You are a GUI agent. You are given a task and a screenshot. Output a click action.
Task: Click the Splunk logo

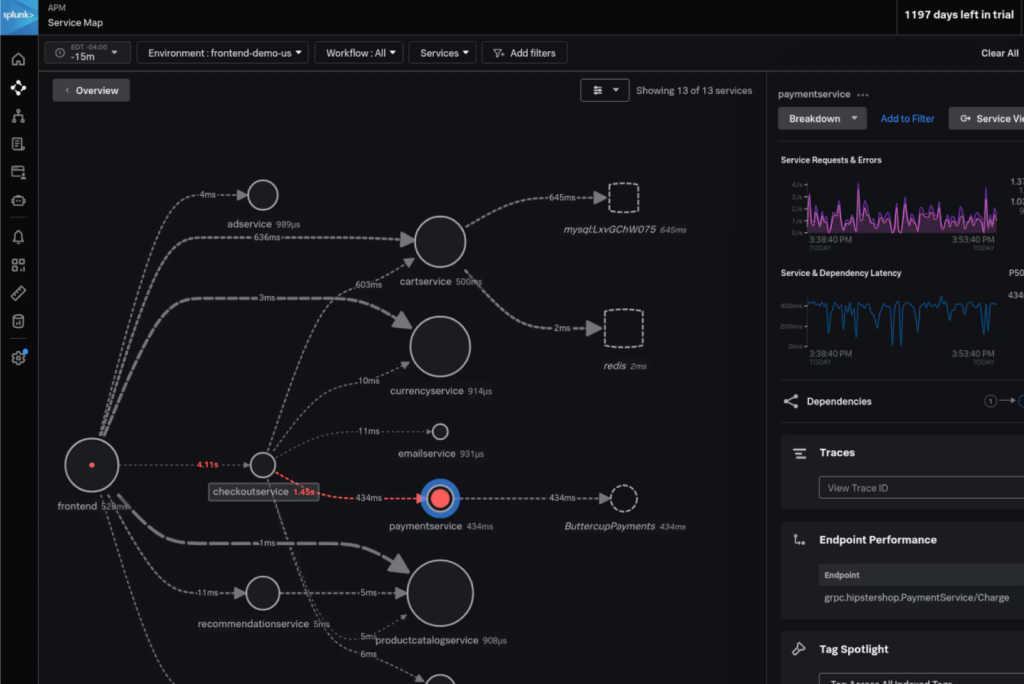19,16
